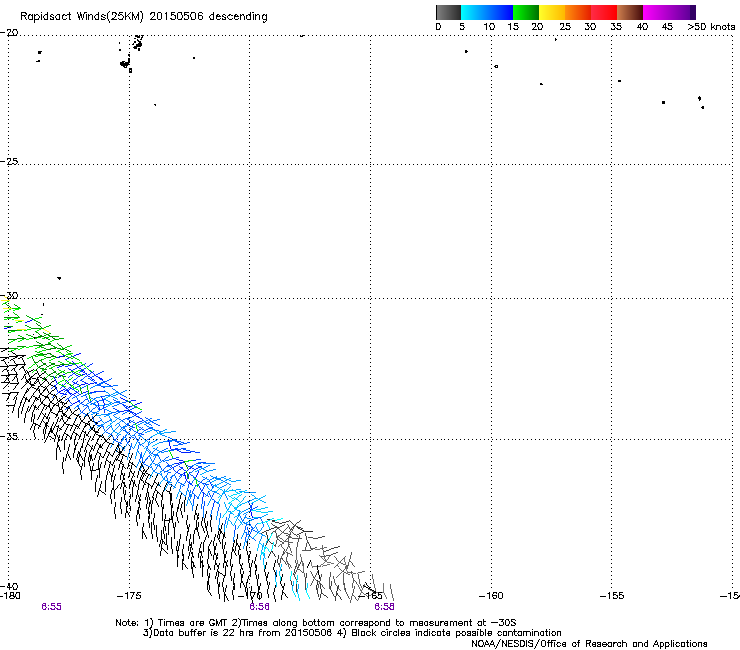Click the '-180' longitude axis label

coord(10,596)
